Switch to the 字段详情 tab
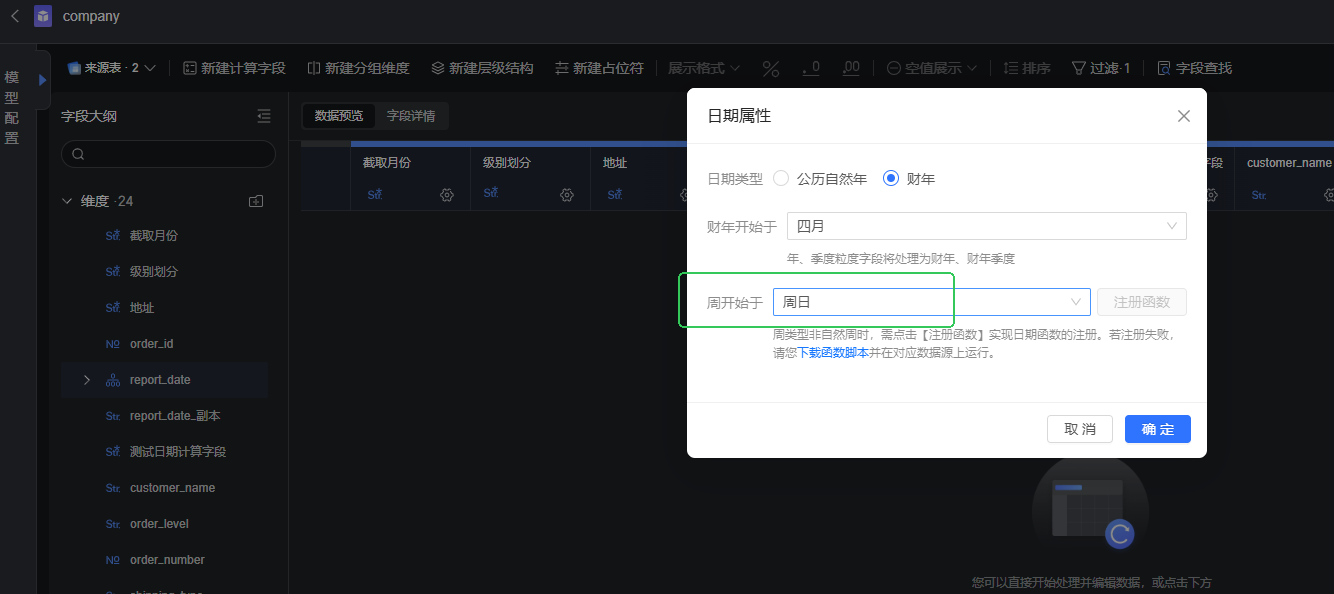 [411, 116]
